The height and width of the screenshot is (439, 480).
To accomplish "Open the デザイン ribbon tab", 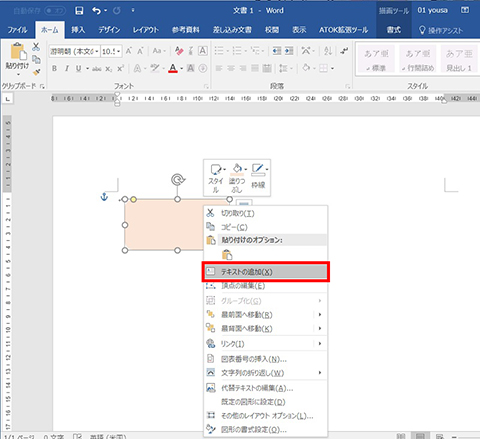I will coord(109,30).
